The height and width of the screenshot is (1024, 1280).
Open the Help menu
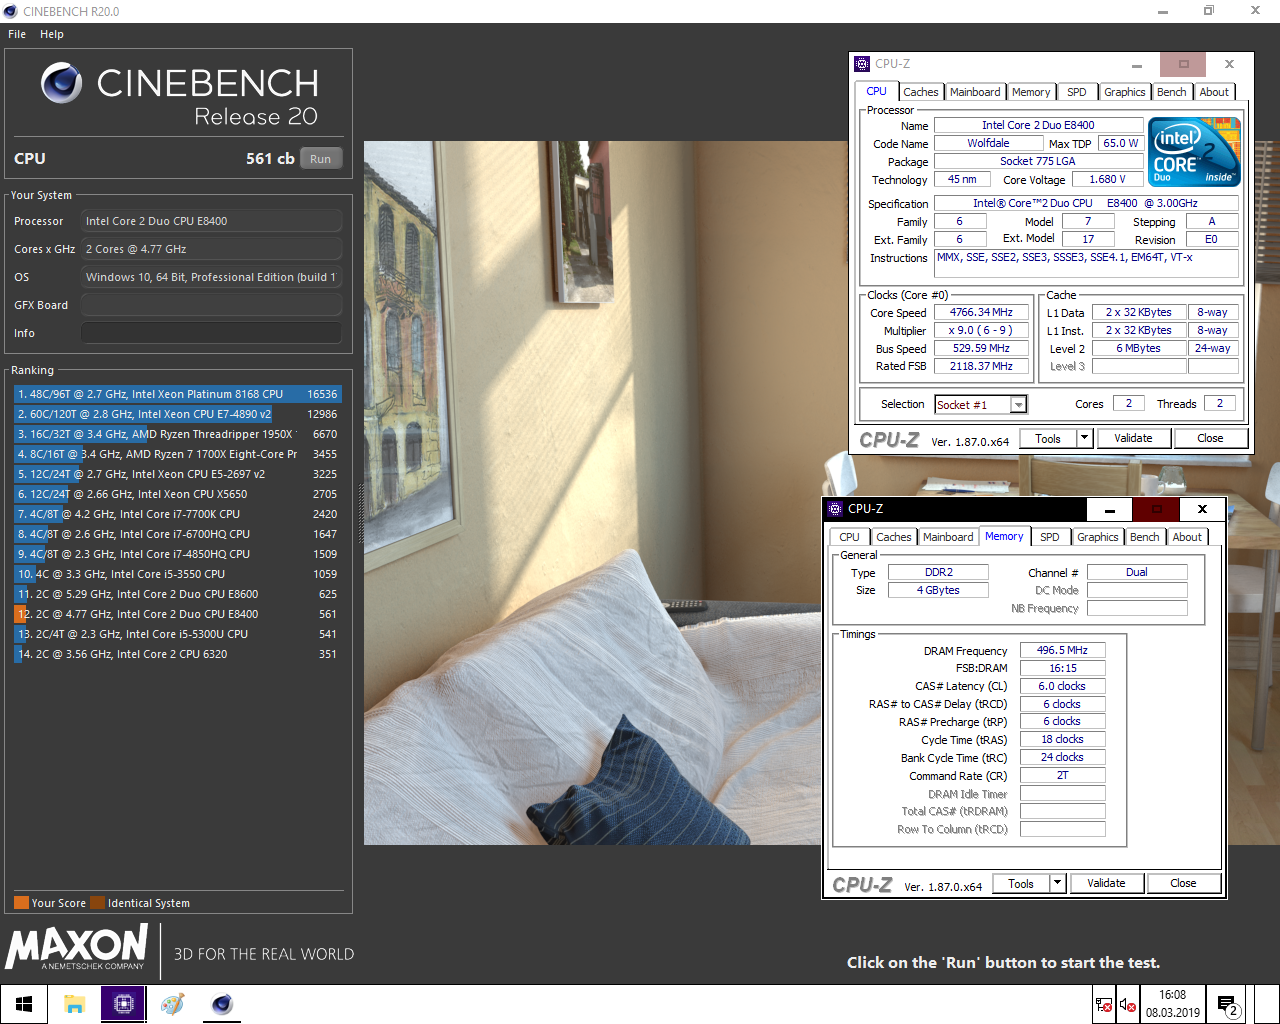coord(52,34)
